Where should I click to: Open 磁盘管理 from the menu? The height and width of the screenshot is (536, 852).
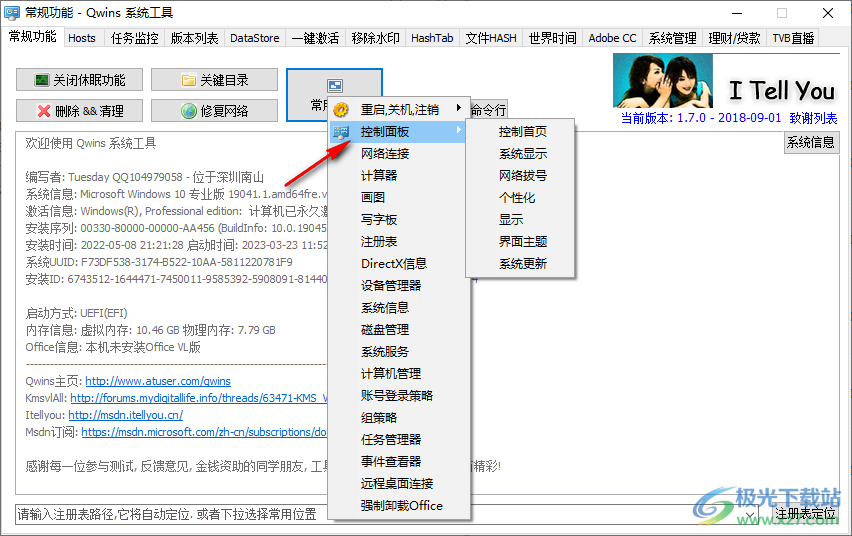(x=399, y=329)
